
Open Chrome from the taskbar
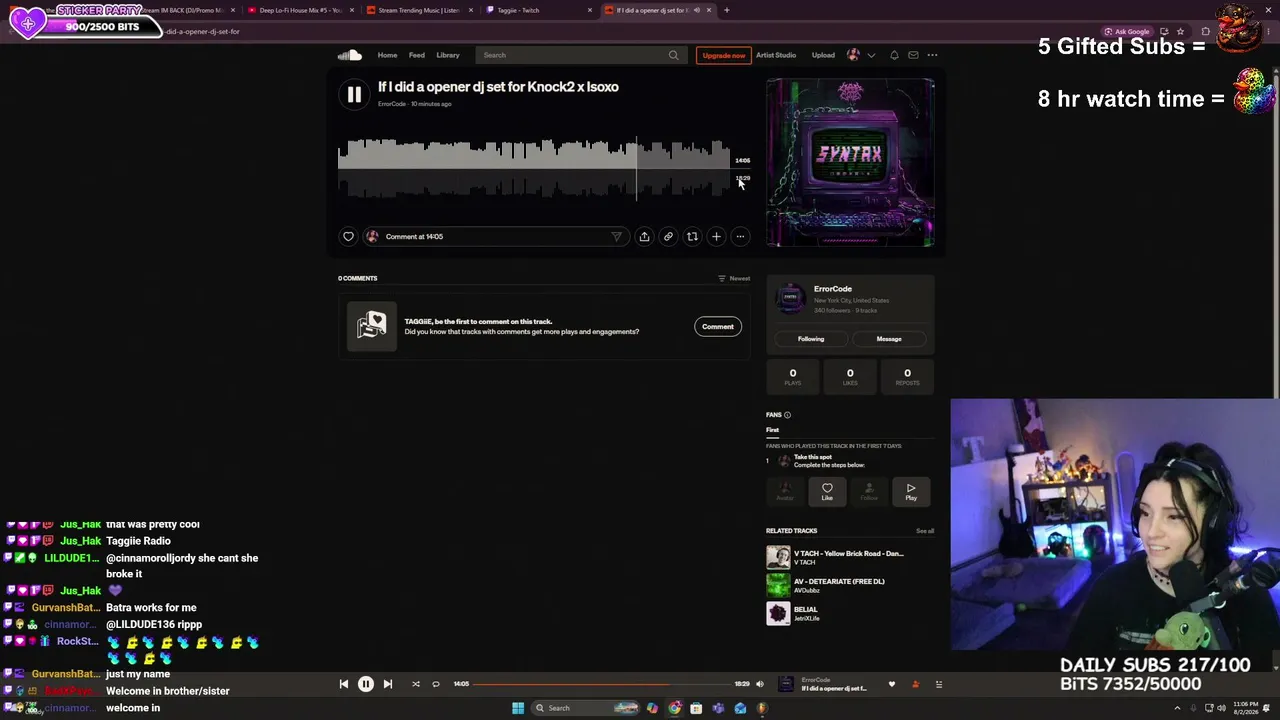[674, 708]
